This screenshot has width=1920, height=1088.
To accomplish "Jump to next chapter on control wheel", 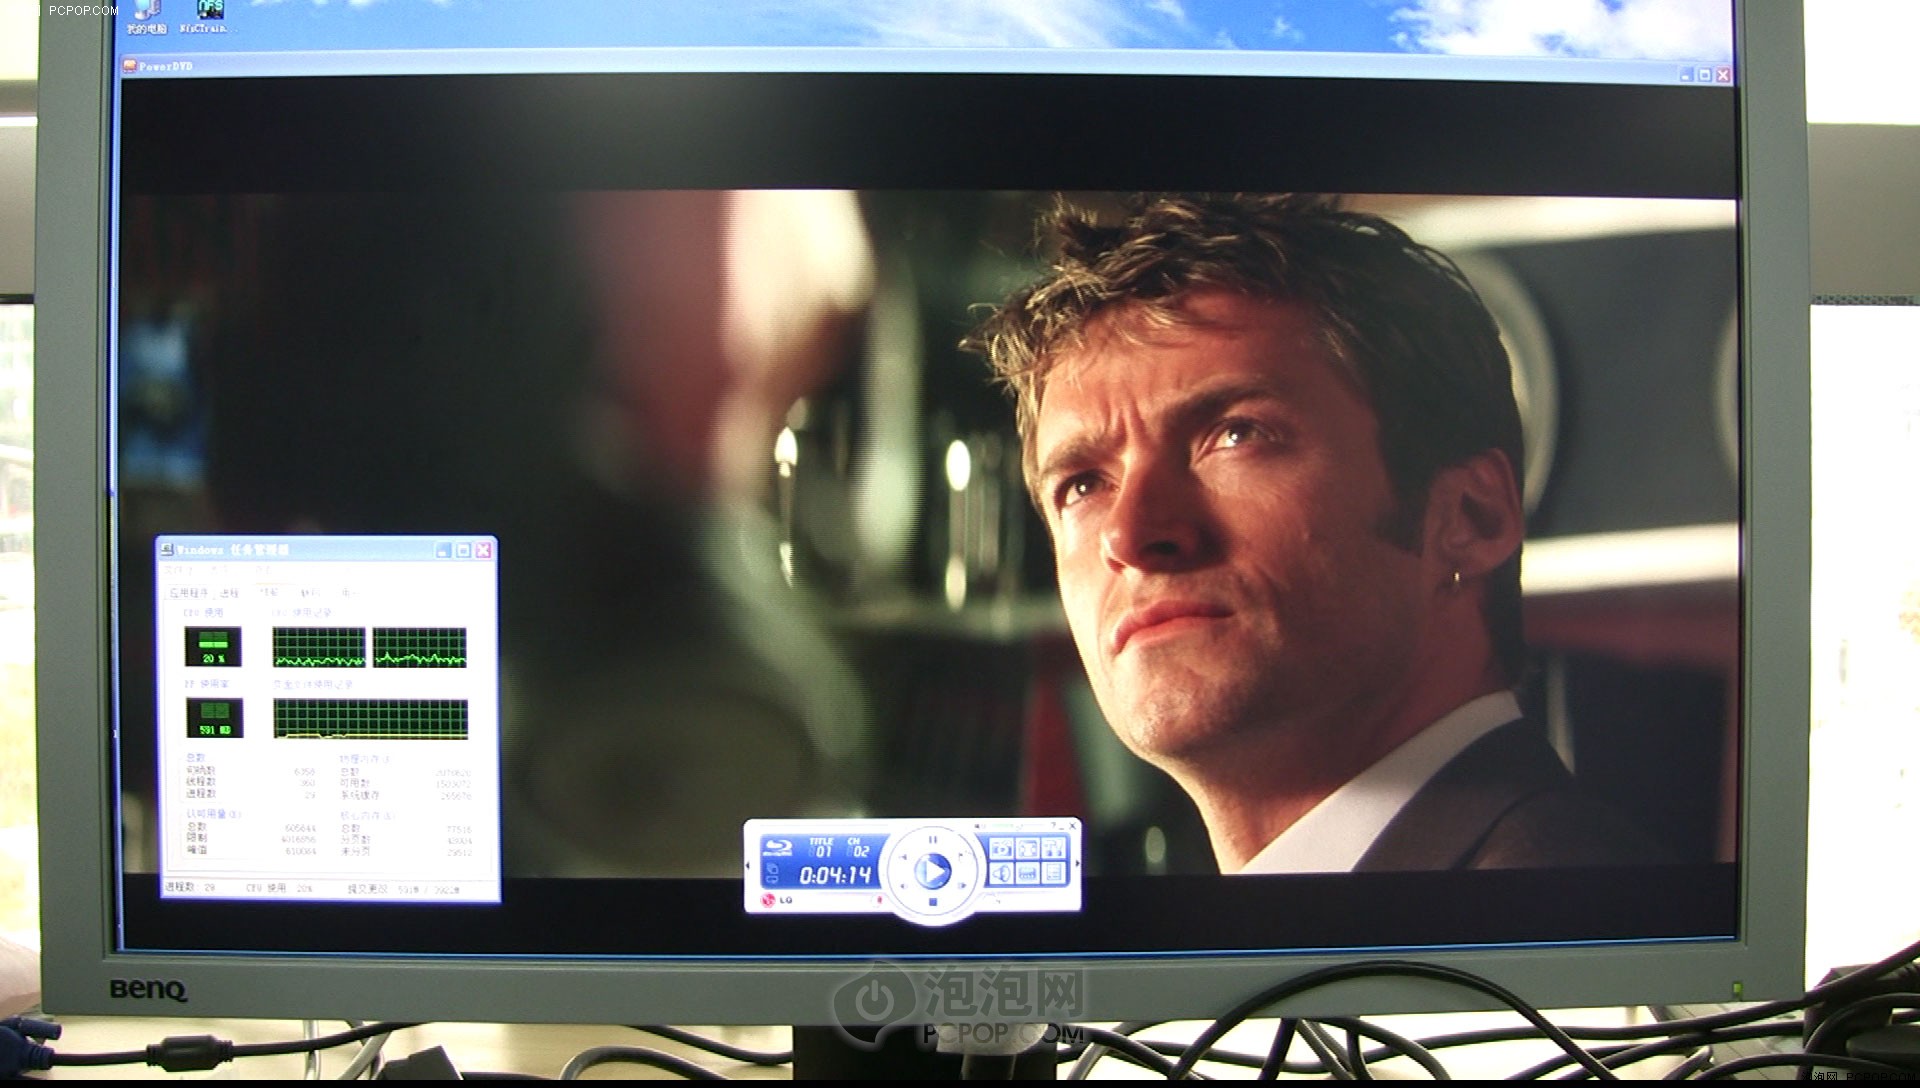I will [961, 856].
